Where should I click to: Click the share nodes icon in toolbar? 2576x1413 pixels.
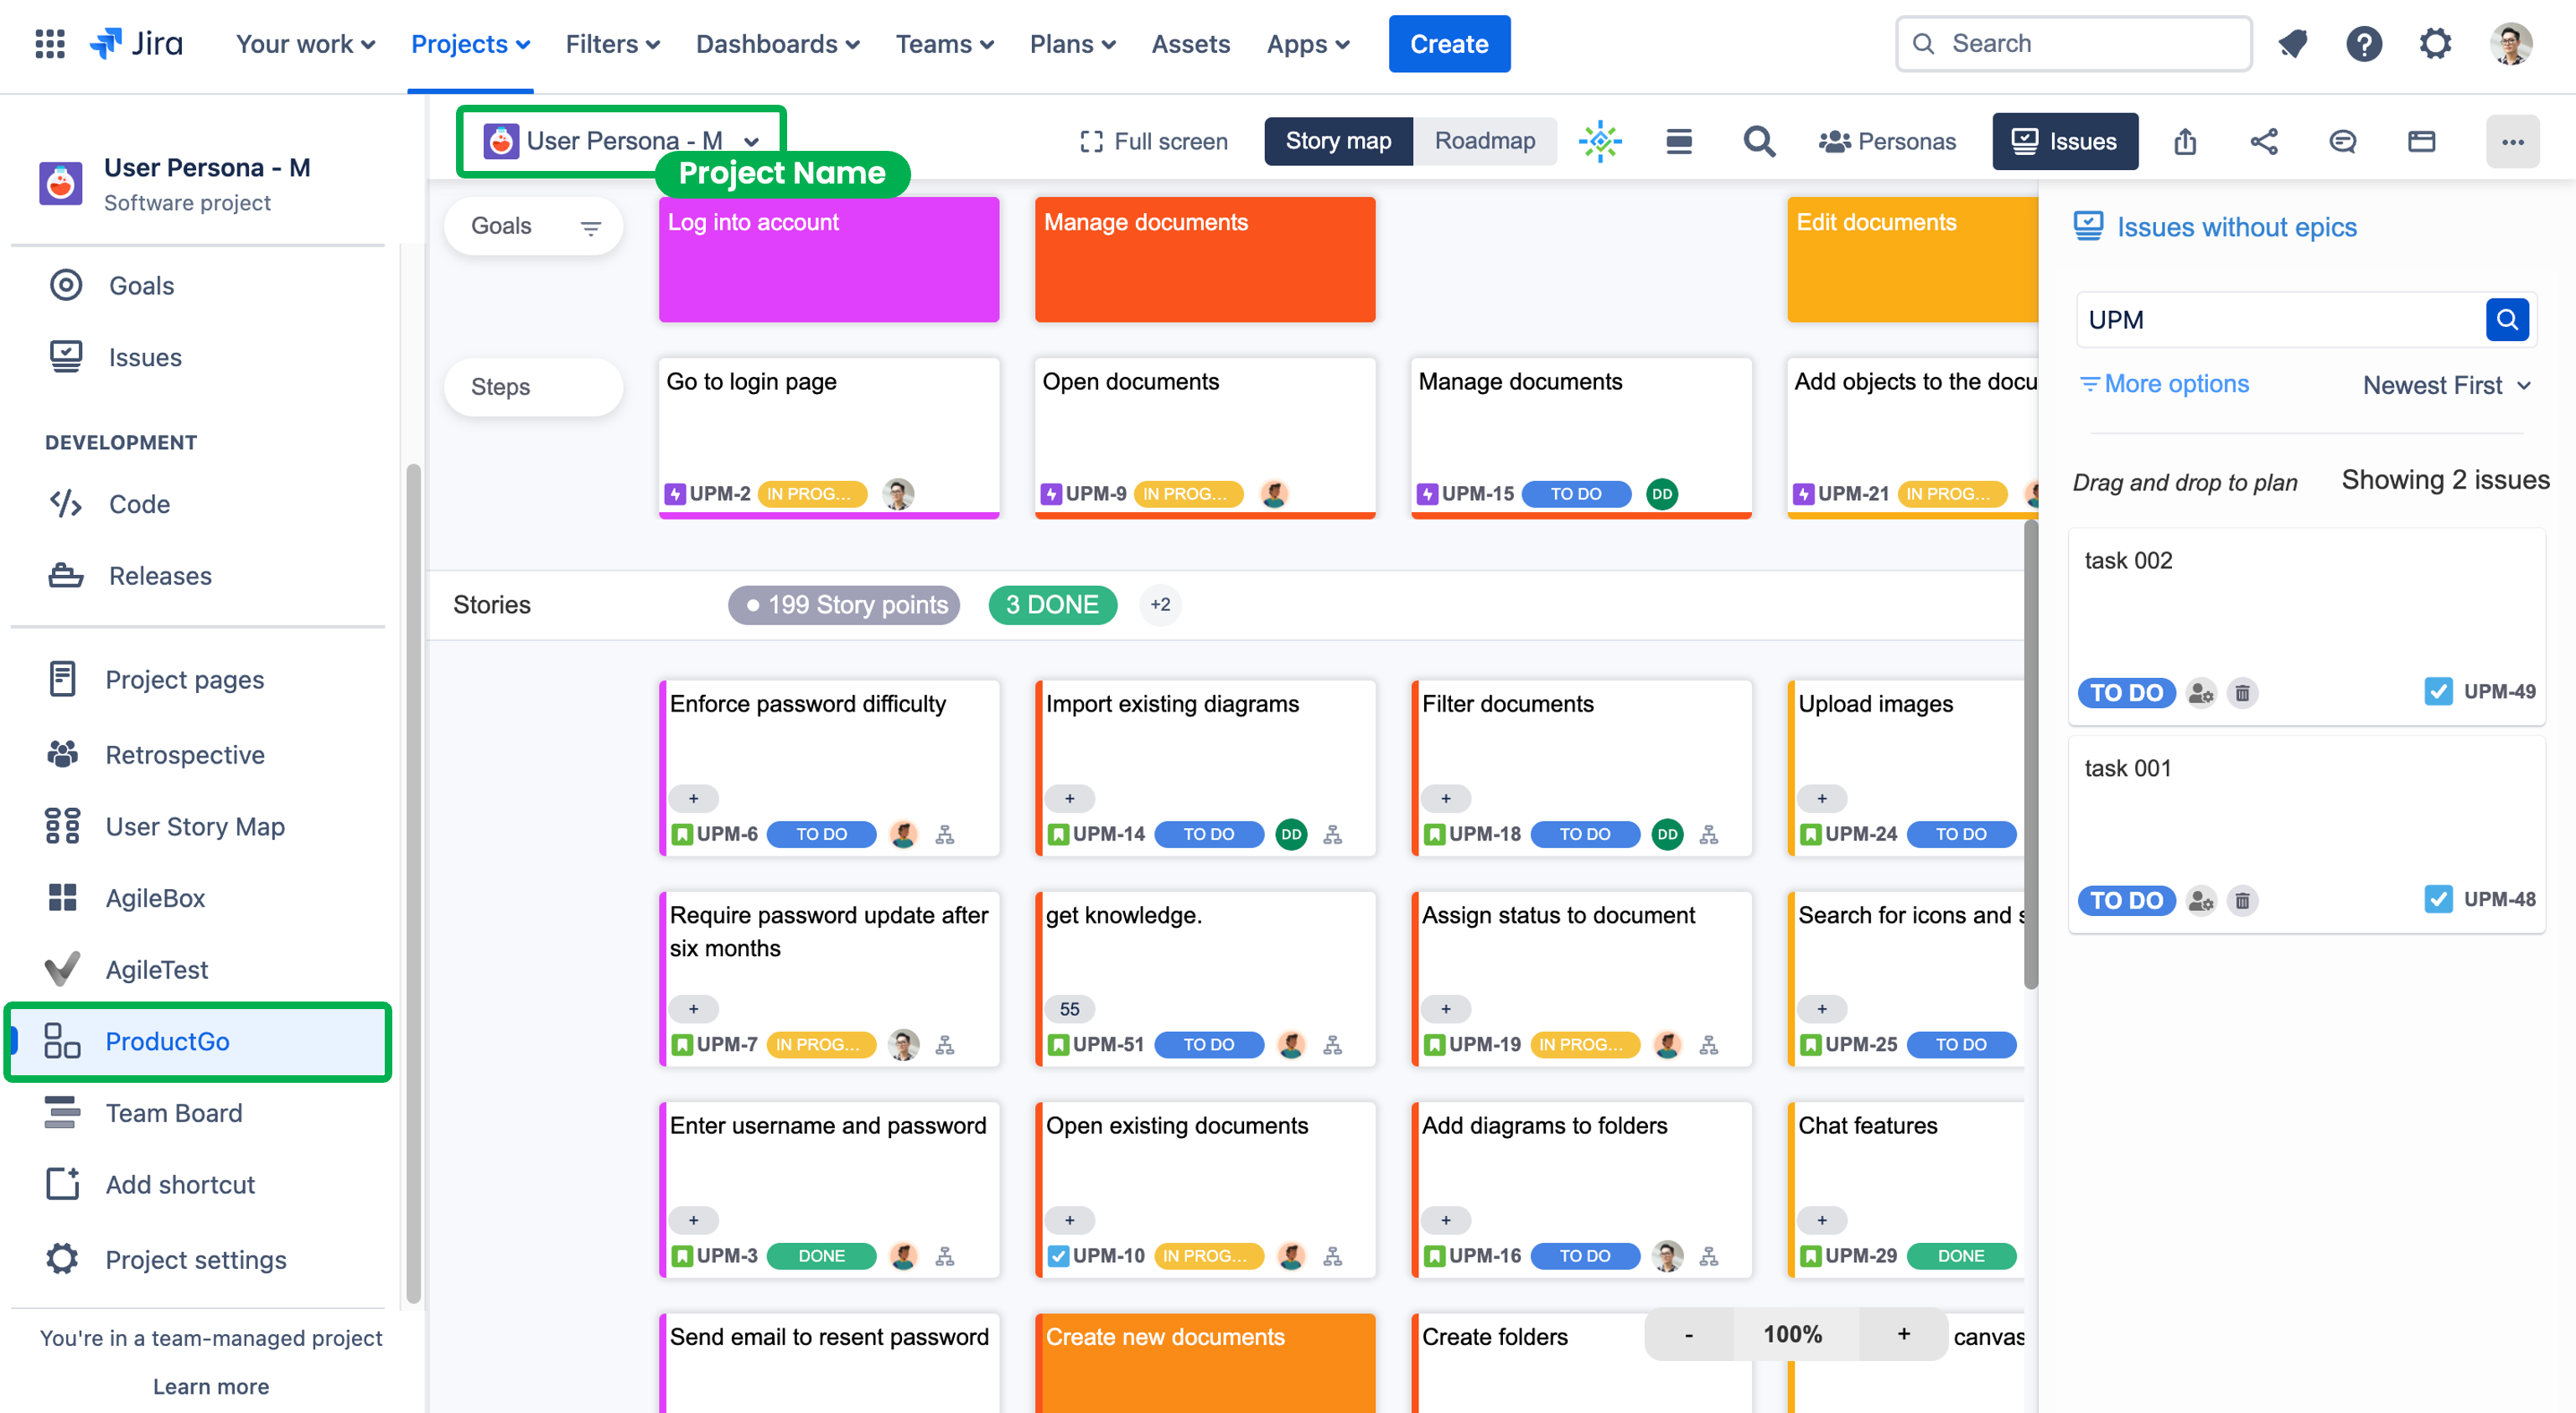pyautogui.click(x=2263, y=141)
